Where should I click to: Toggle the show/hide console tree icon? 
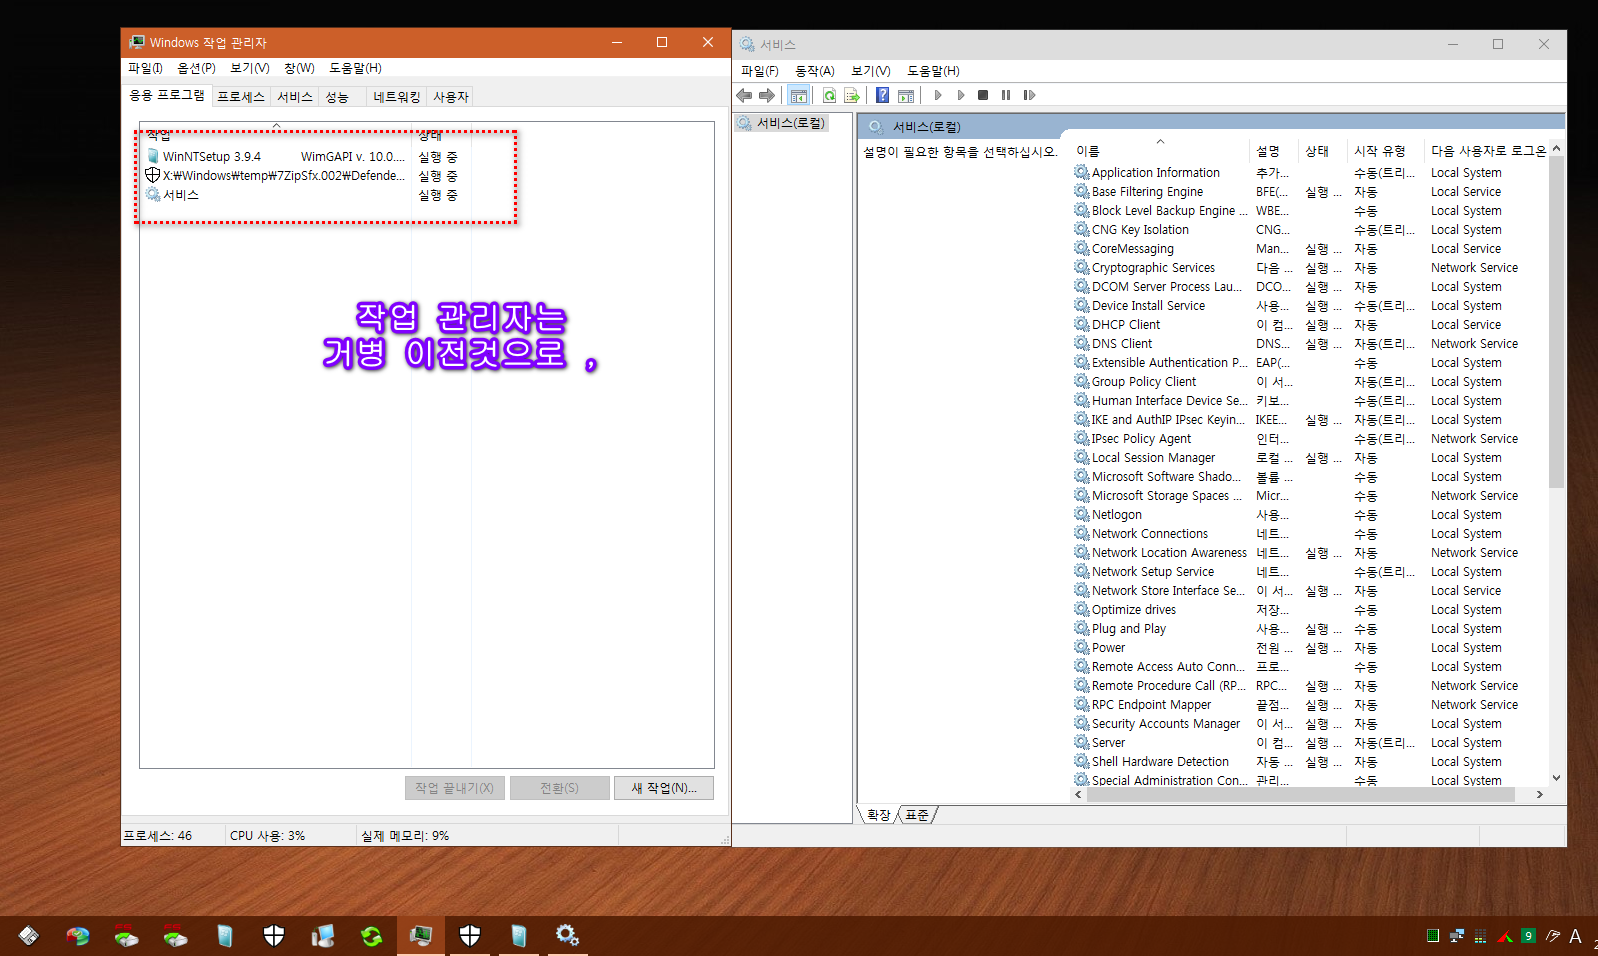coord(798,95)
